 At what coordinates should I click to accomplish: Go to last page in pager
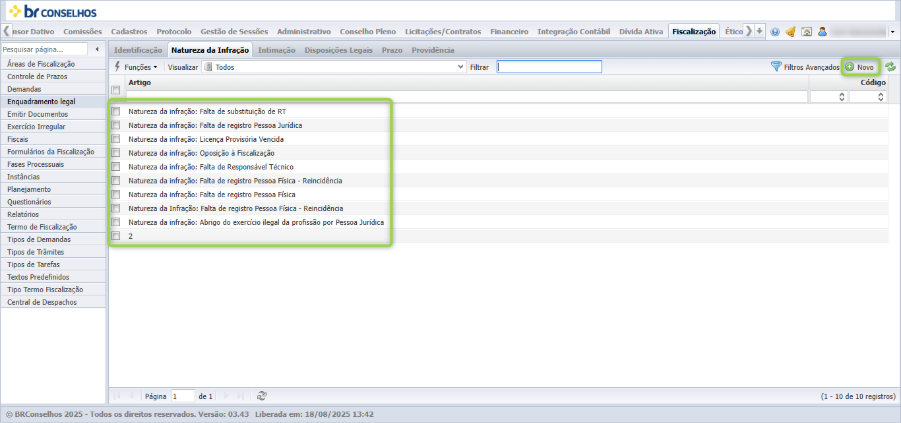click(240, 396)
